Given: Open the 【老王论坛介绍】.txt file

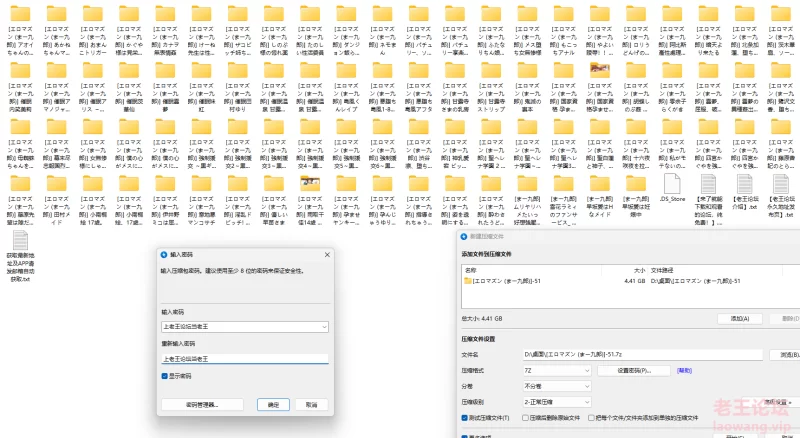Looking at the screenshot, I should [x=744, y=184].
